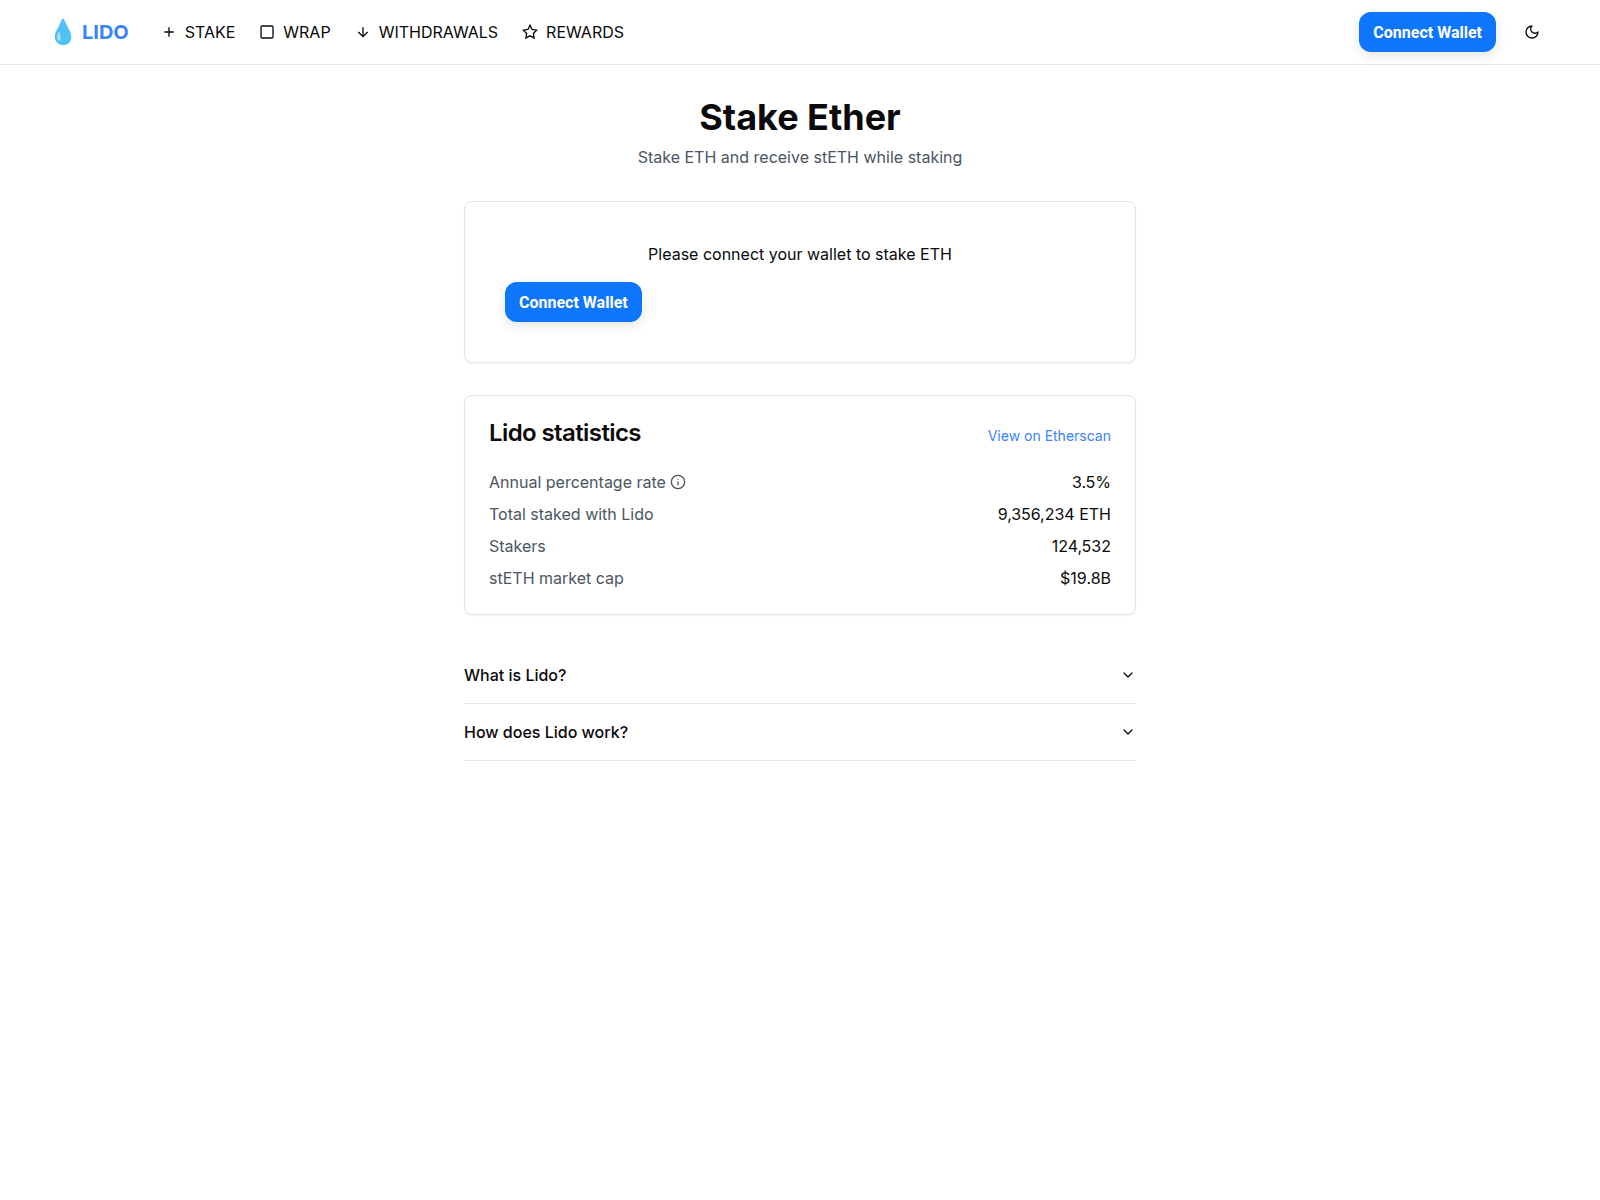Click the Stake ETH and receive stETH subtitle
This screenshot has height=1200, width=1600.
(800, 157)
